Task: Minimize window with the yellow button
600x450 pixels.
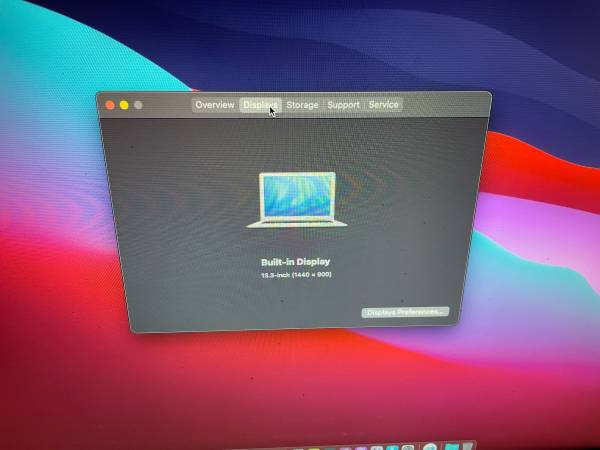Action: pyautogui.click(x=124, y=105)
